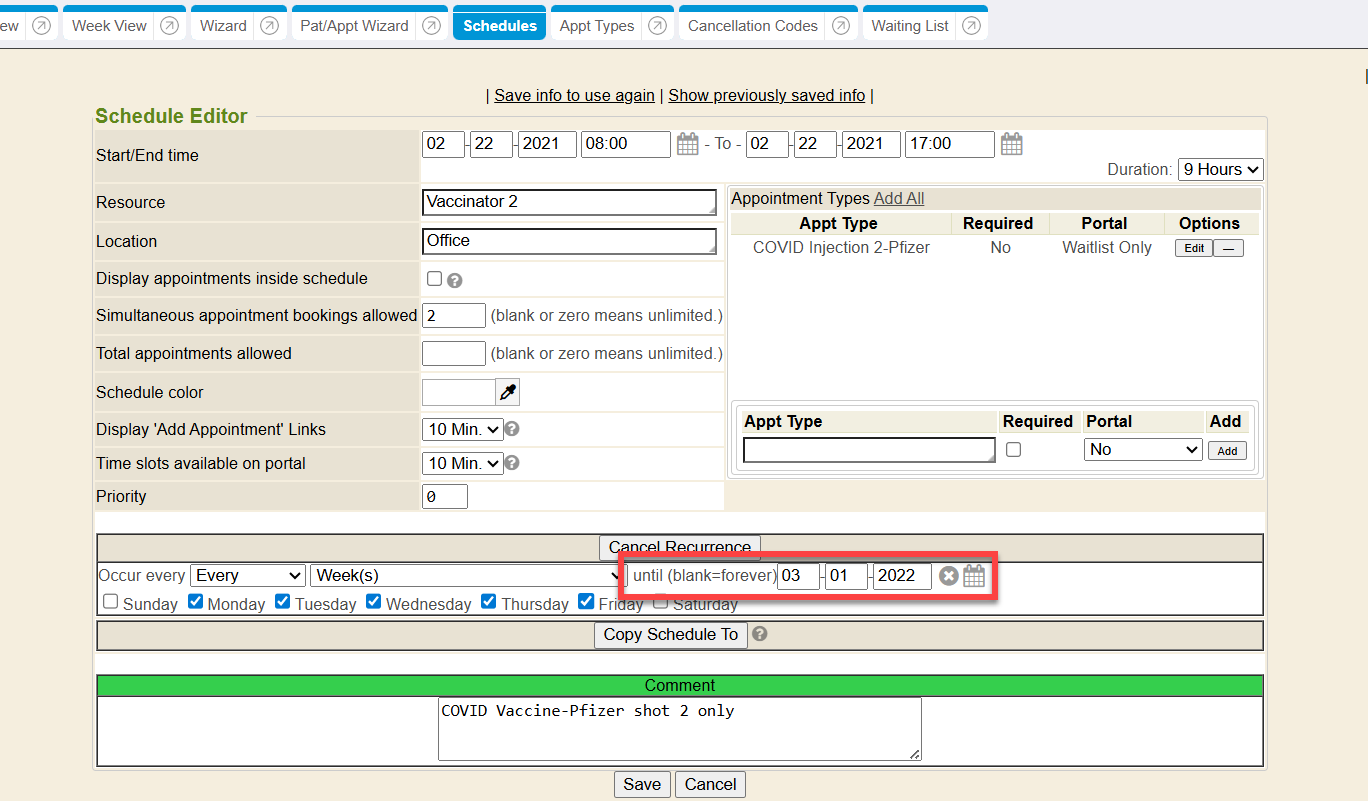Click help icon beside Display appointments checkbox
Viewport: 1368px width, 801px height.
point(454,280)
